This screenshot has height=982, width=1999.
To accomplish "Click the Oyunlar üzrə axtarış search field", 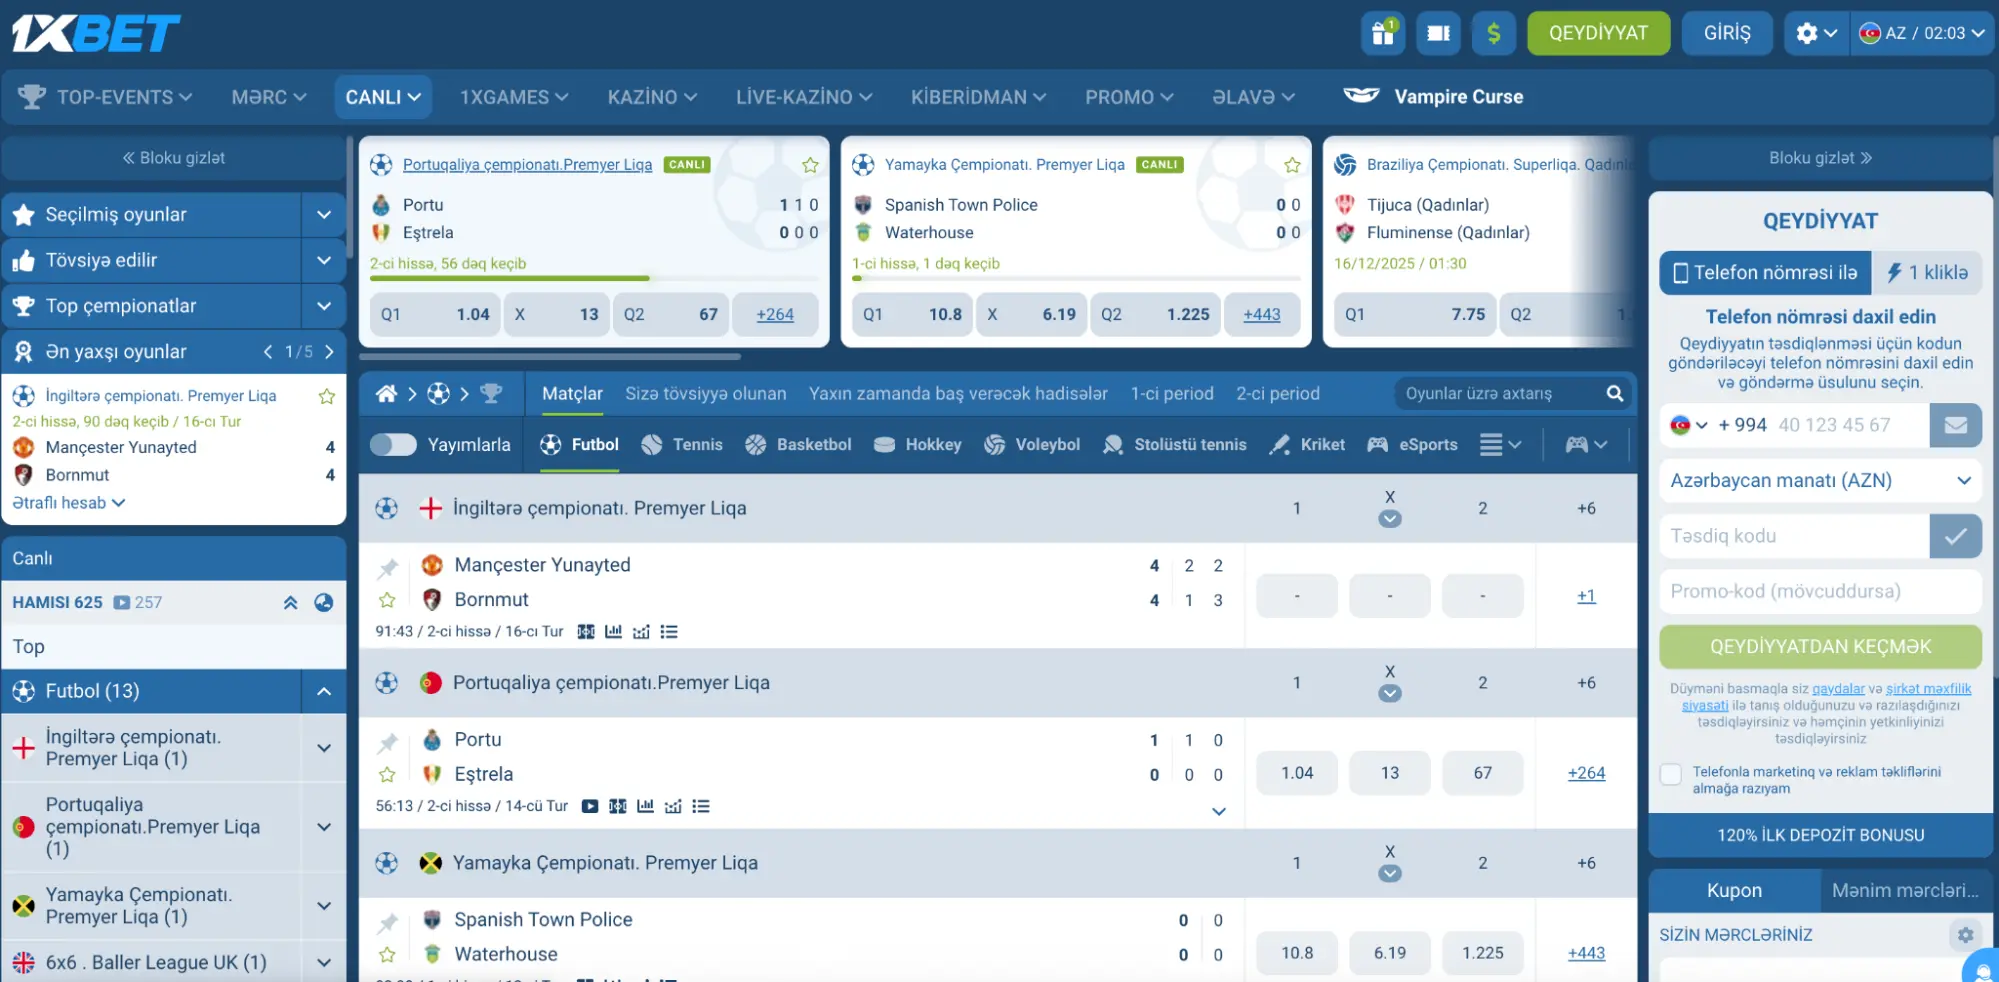I will (x=1500, y=394).
